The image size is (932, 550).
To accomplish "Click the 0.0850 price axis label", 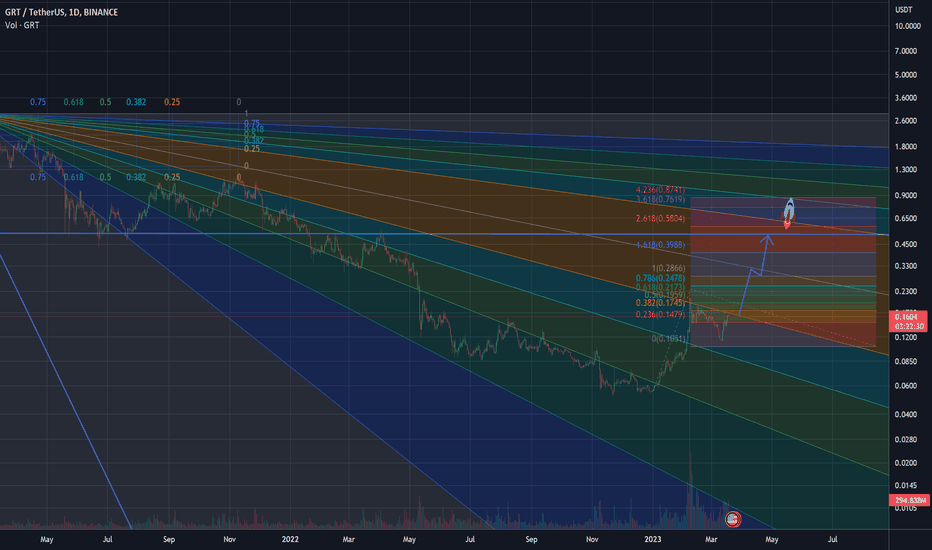I will [906, 362].
